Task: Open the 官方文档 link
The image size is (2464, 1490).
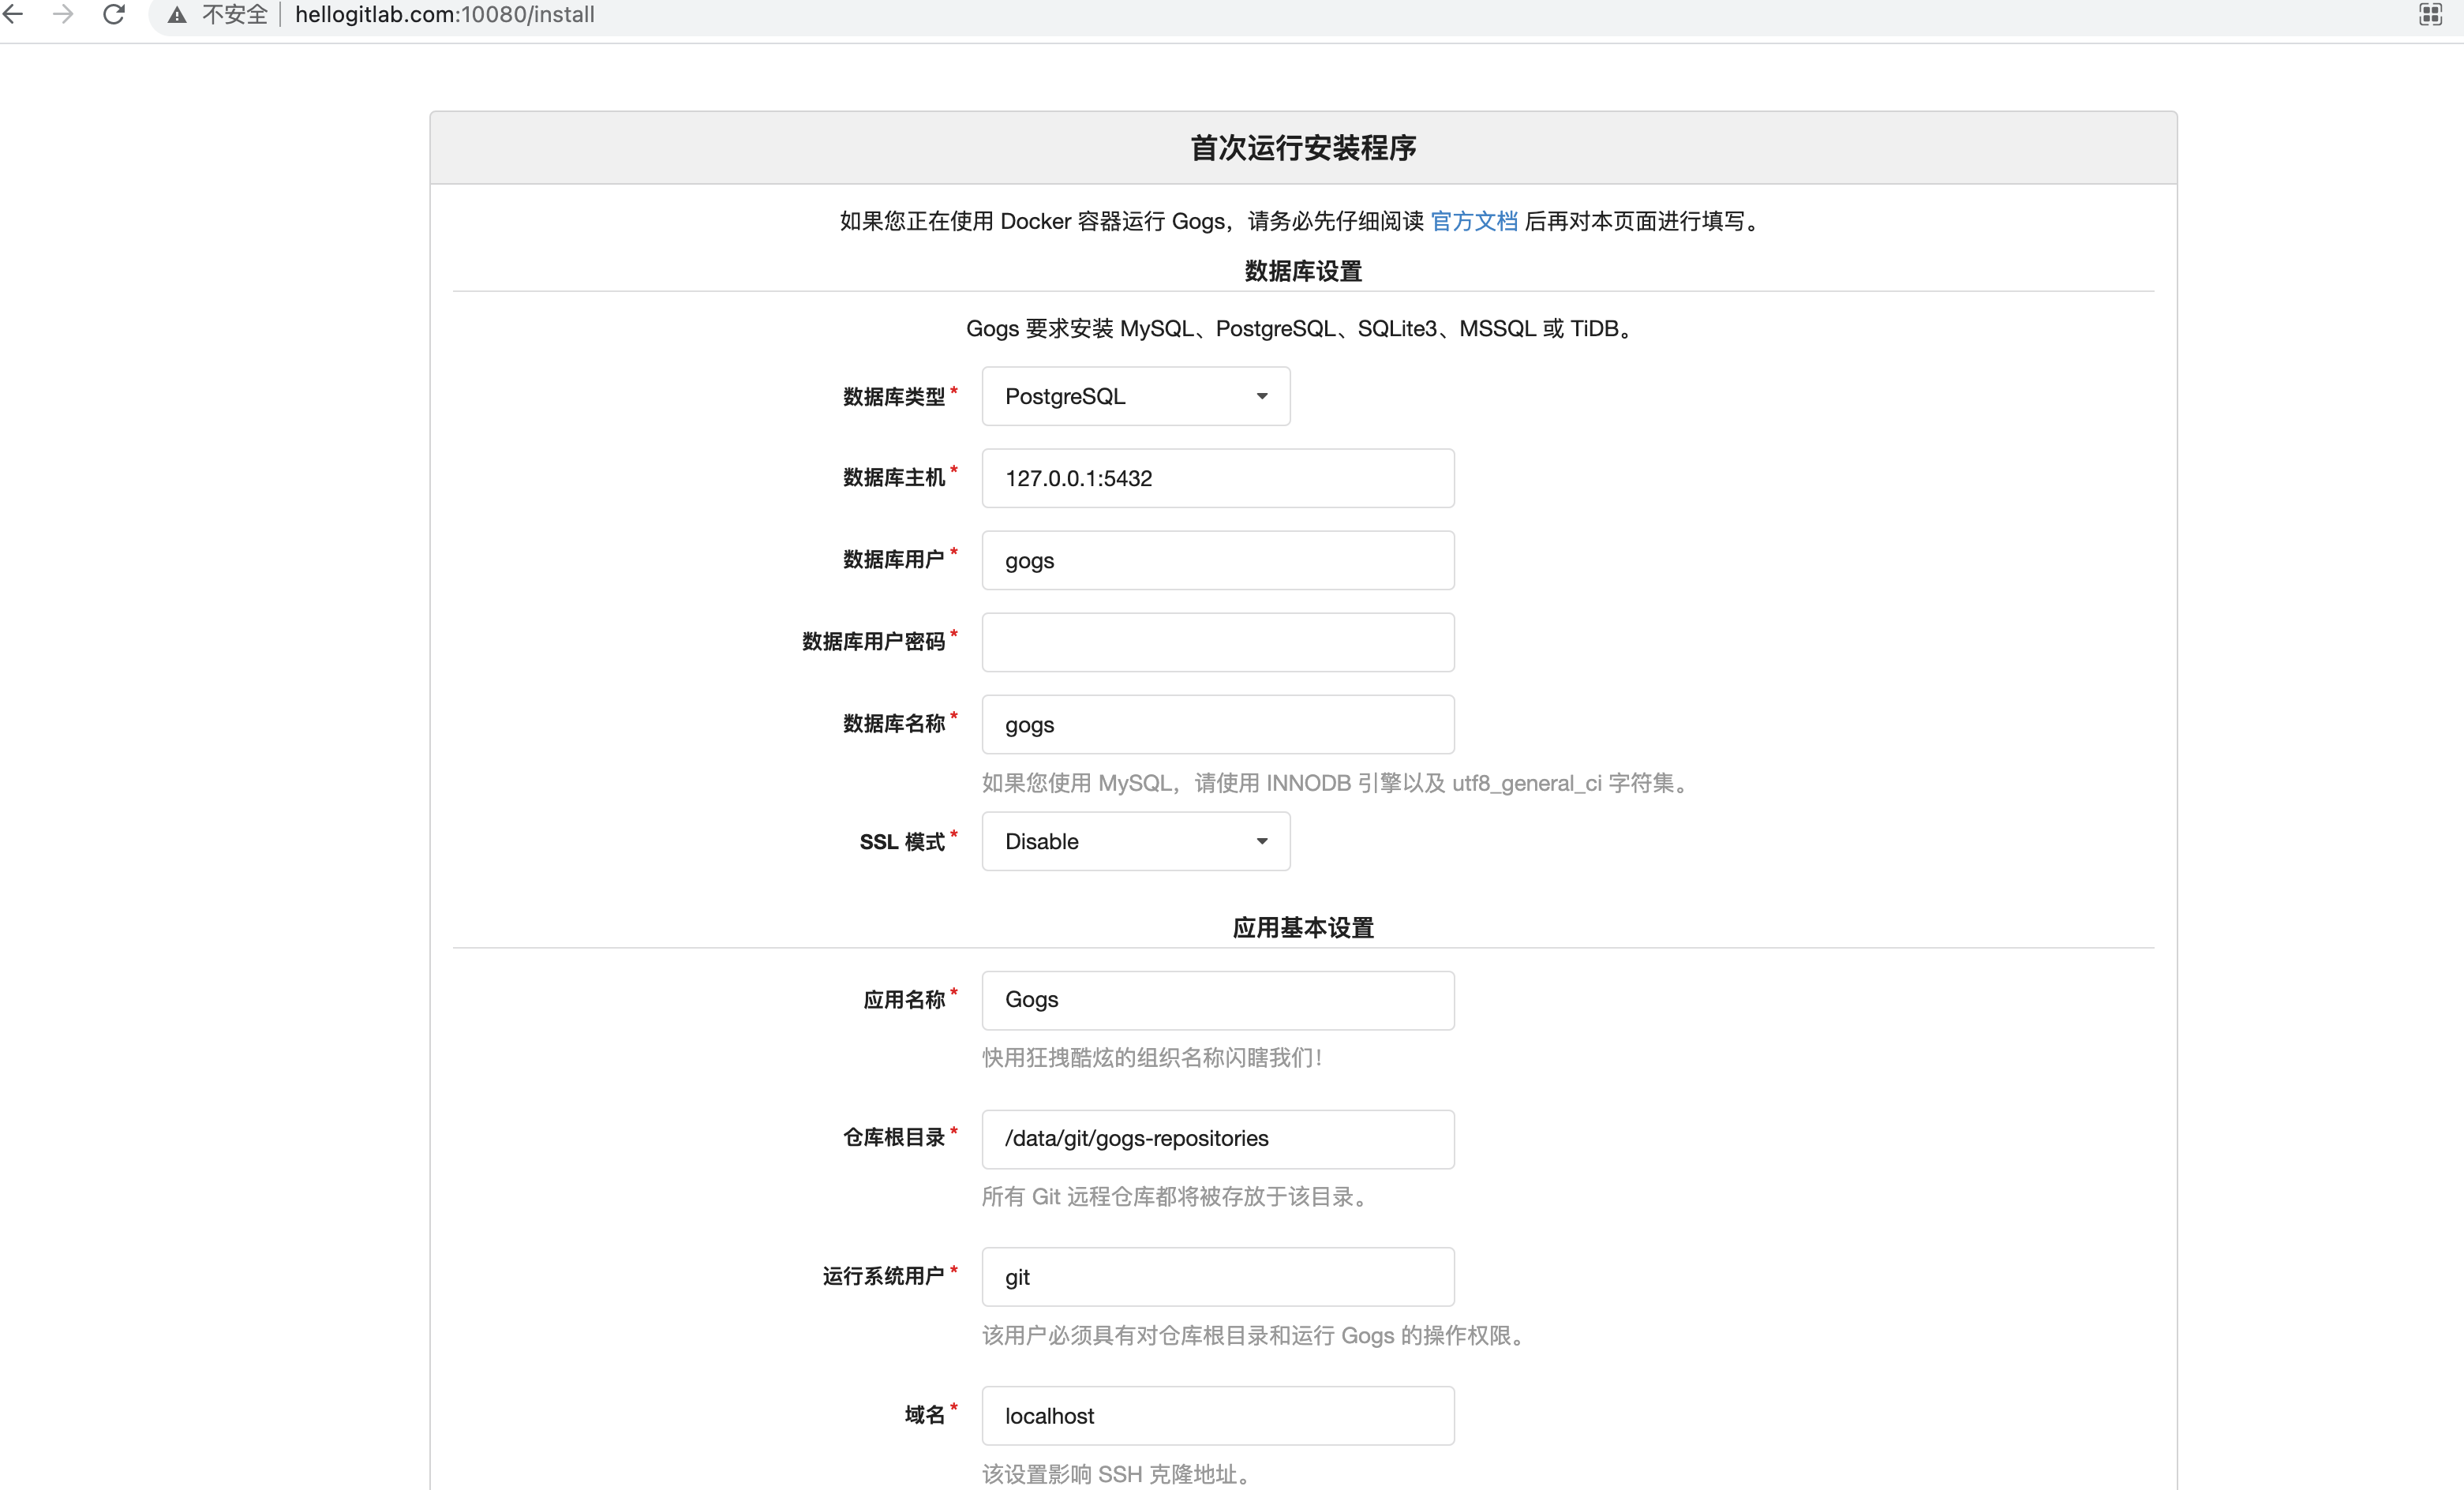Action: click(x=1473, y=221)
